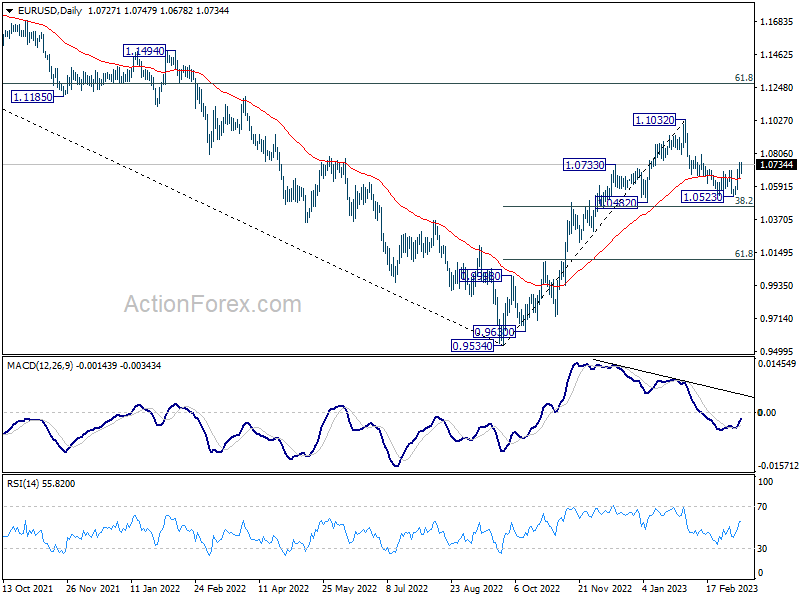Select the 1.07330 resistance label
The width and height of the screenshot is (800, 600).
click(x=584, y=164)
